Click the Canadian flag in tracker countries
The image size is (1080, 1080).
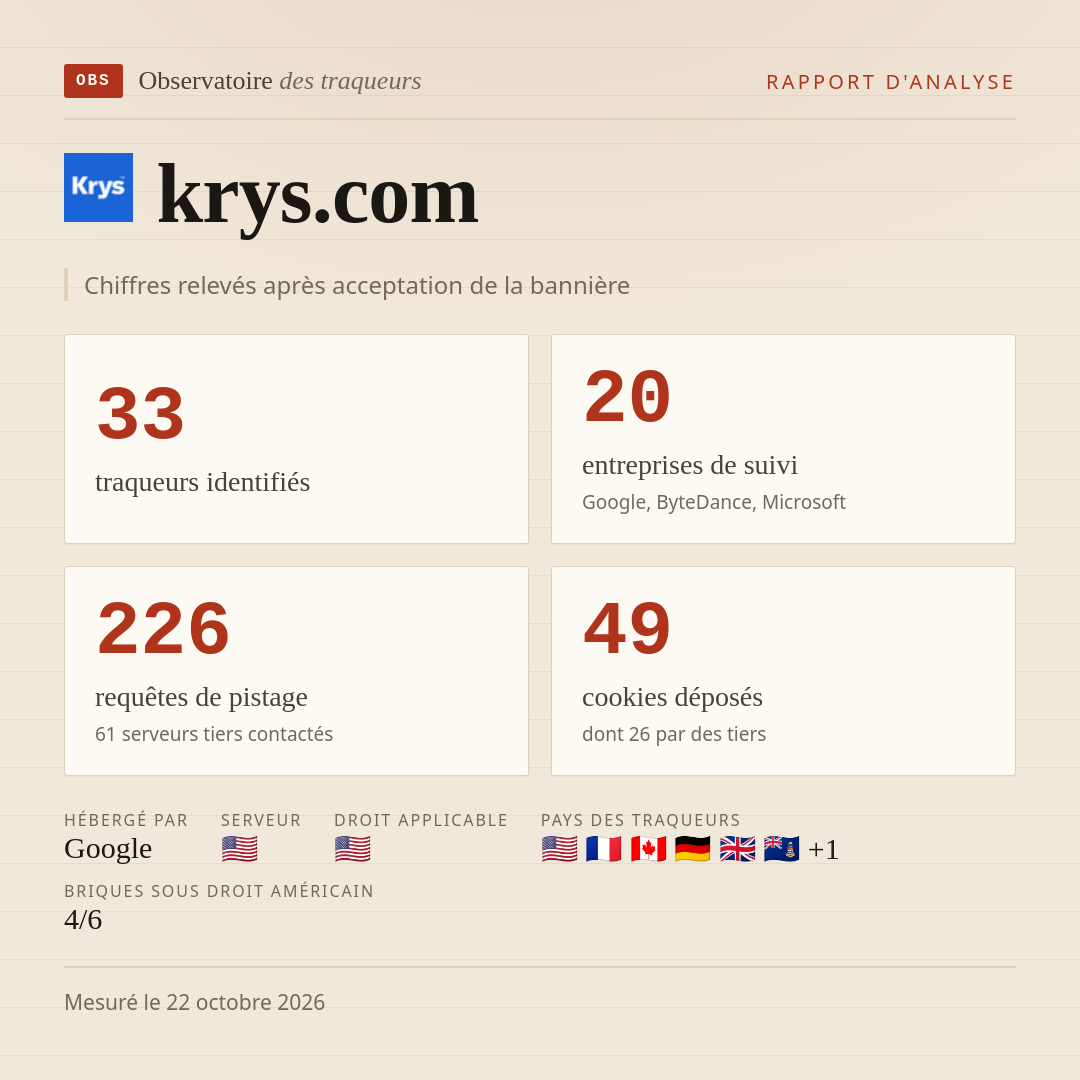pos(648,849)
